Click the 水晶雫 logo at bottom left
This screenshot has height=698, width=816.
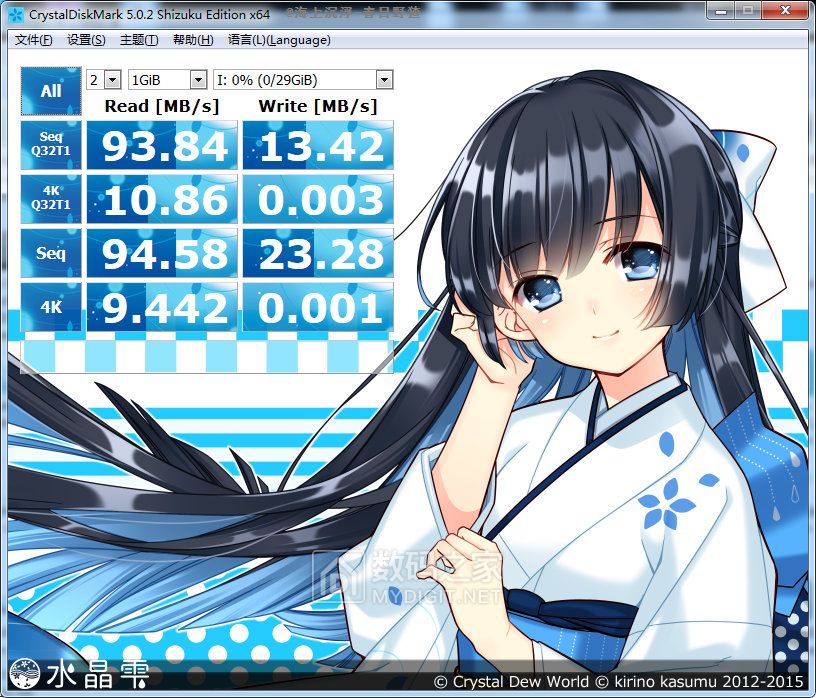click(81, 674)
